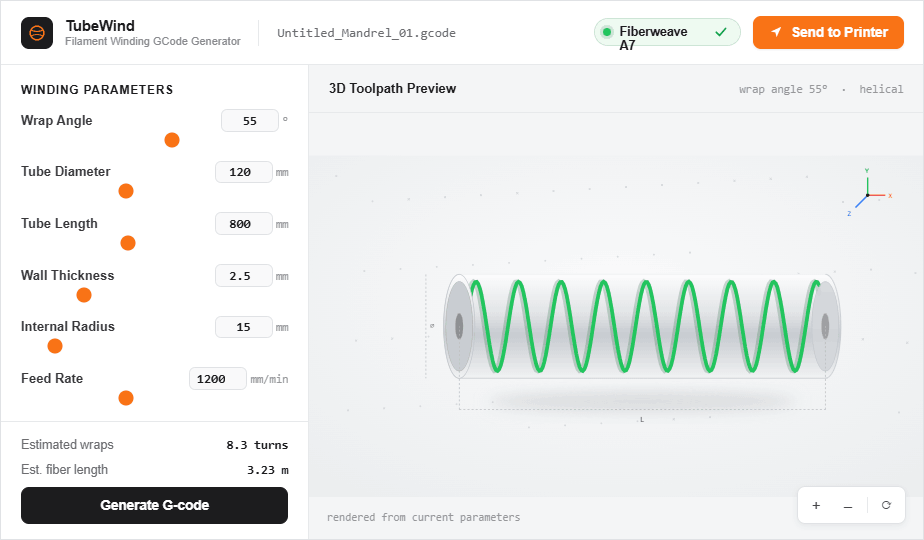Click the Wrap Angle slider handle

pos(172,140)
